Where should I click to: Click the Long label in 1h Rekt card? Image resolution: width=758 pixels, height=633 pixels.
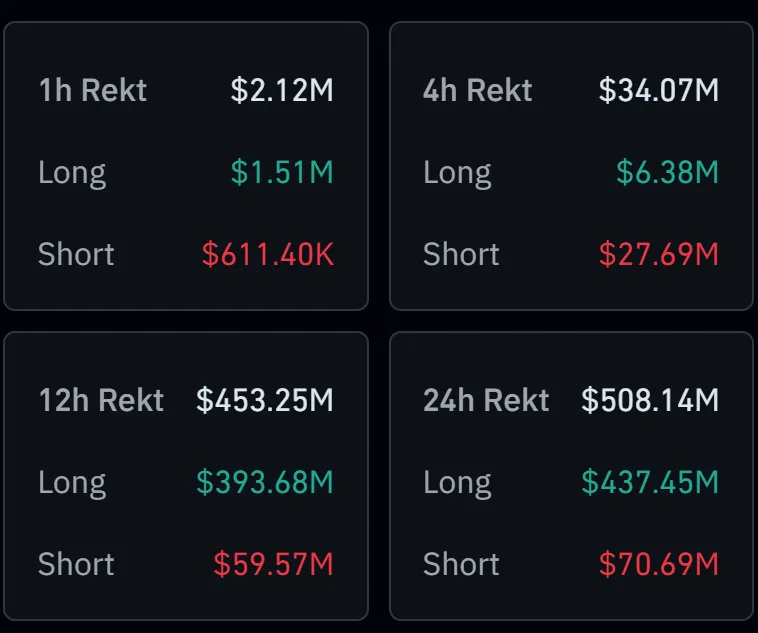[72, 172]
